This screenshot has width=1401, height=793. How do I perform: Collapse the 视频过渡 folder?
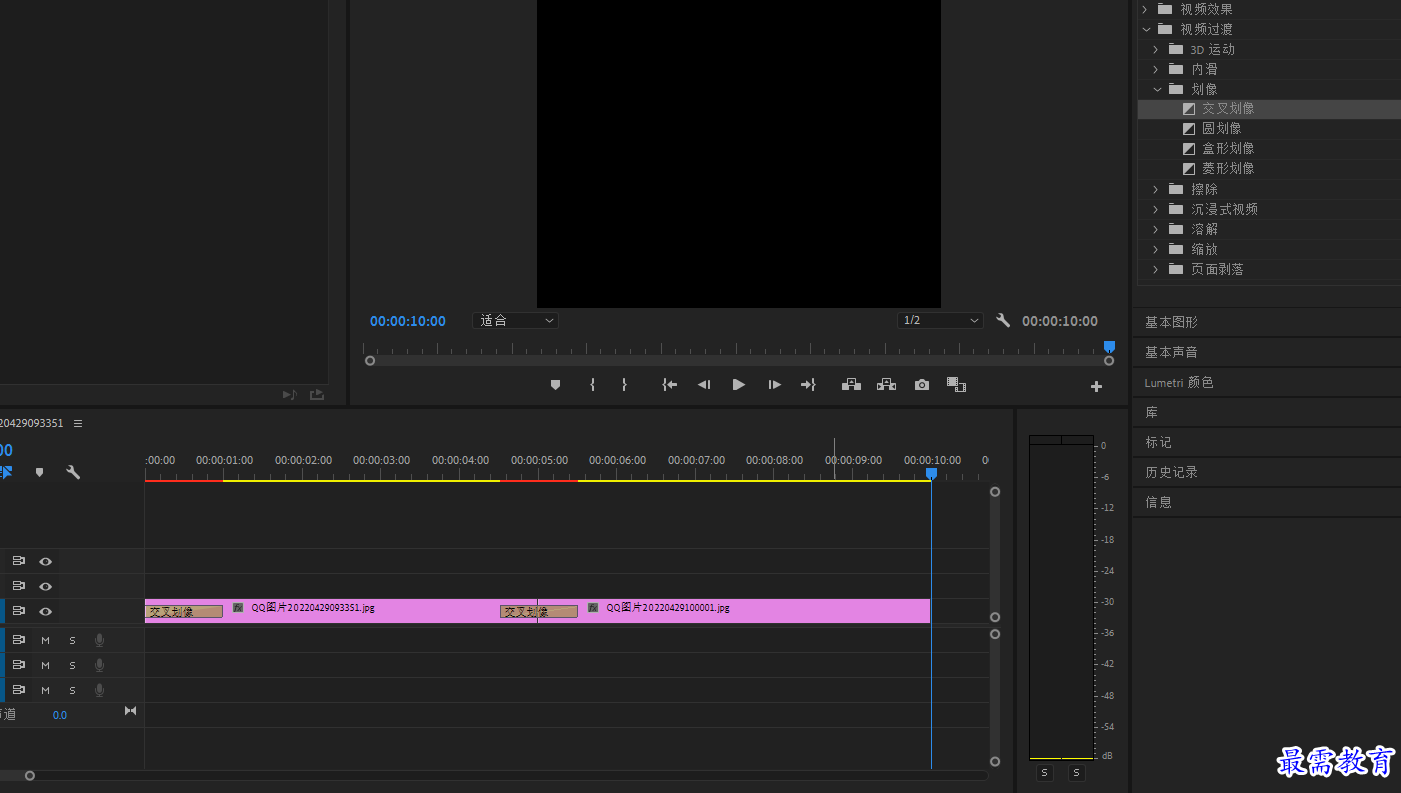click(x=1146, y=29)
